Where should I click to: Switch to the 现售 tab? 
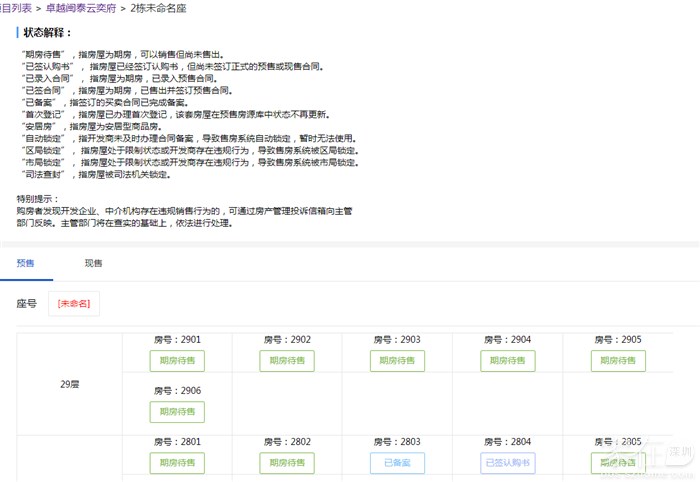click(x=93, y=263)
